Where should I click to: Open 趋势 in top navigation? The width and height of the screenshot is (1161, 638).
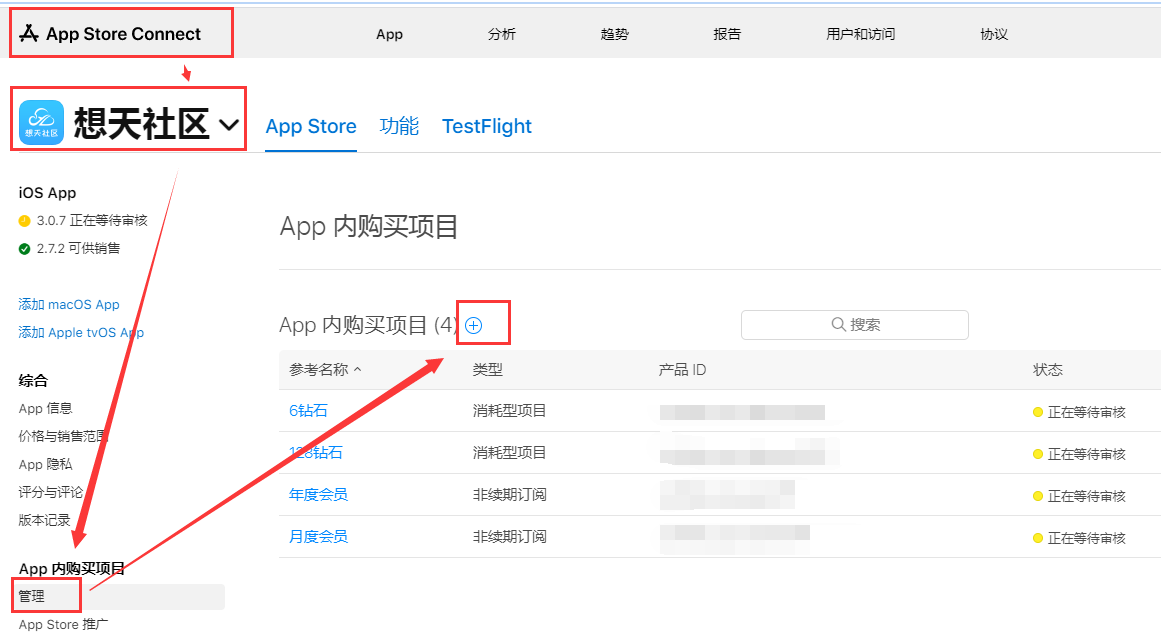point(614,34)
